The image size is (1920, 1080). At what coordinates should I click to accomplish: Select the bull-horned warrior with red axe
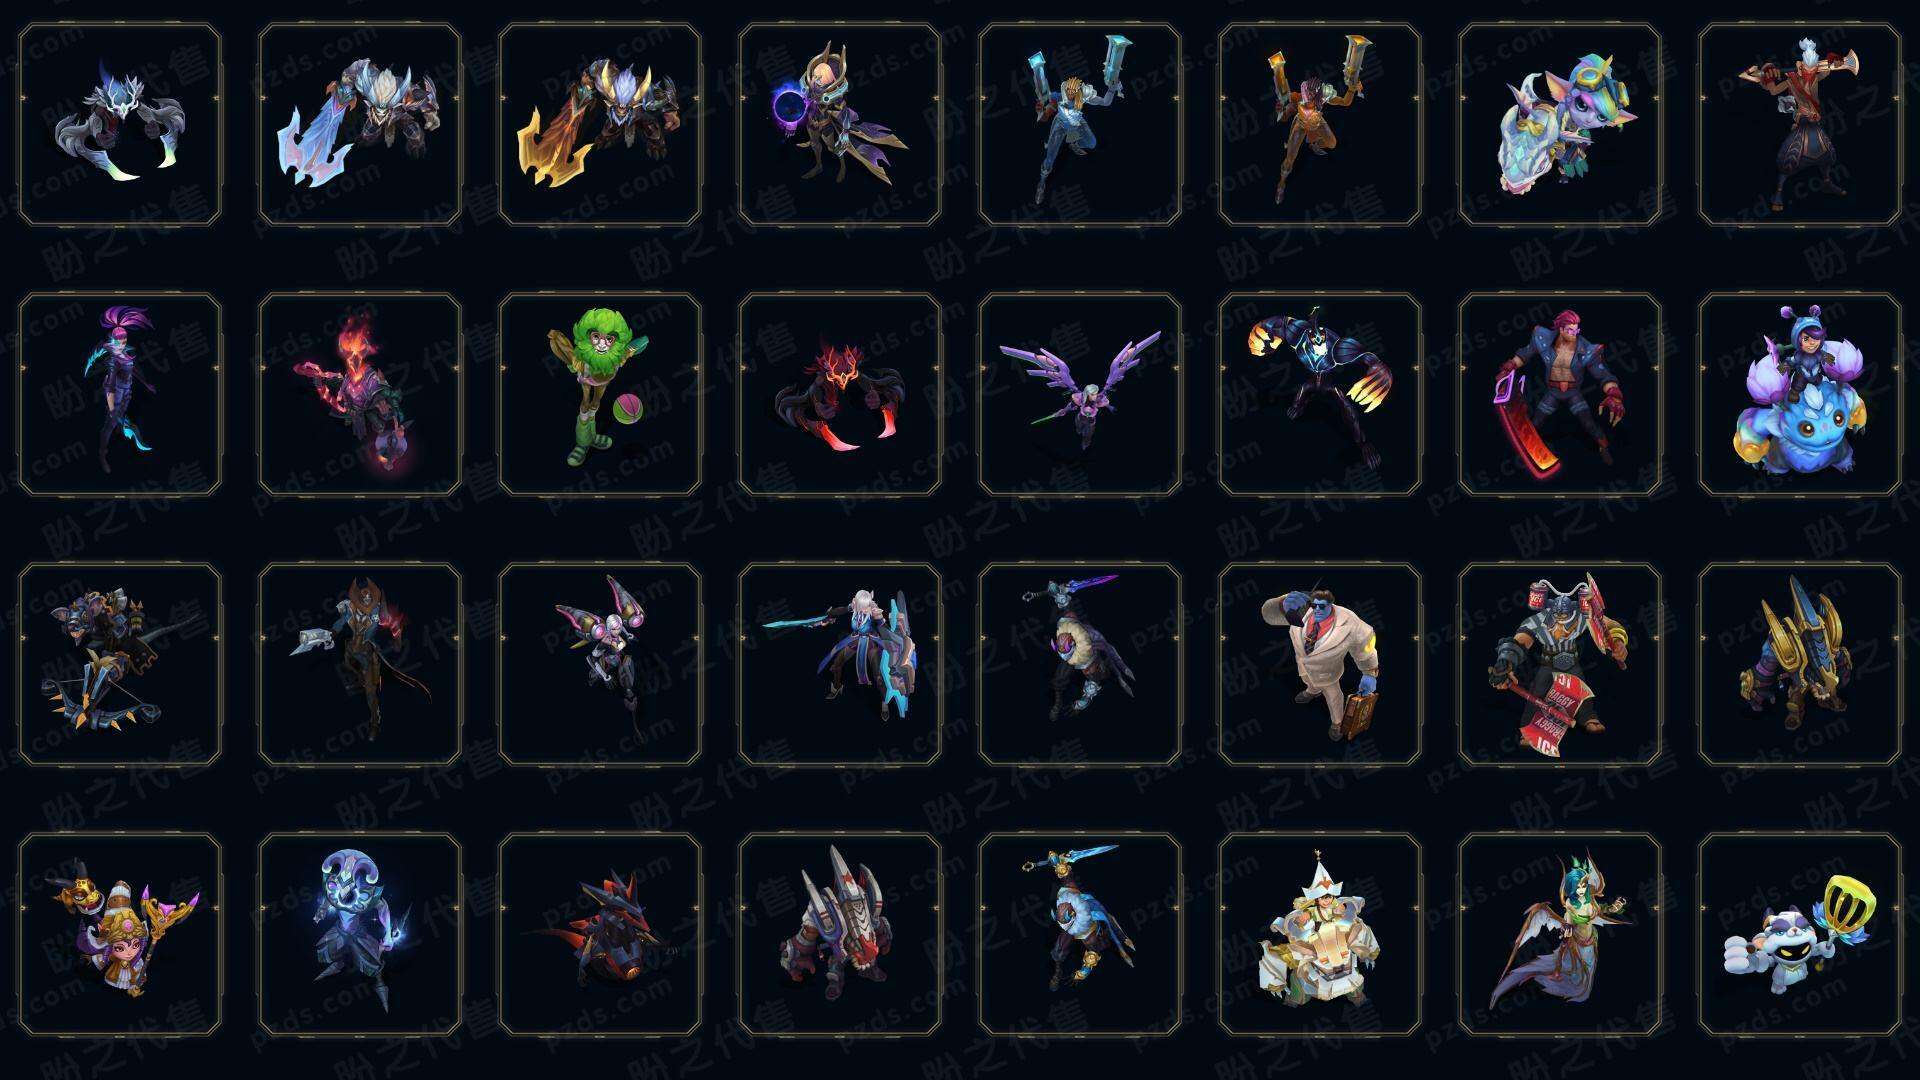[1560, 664]
